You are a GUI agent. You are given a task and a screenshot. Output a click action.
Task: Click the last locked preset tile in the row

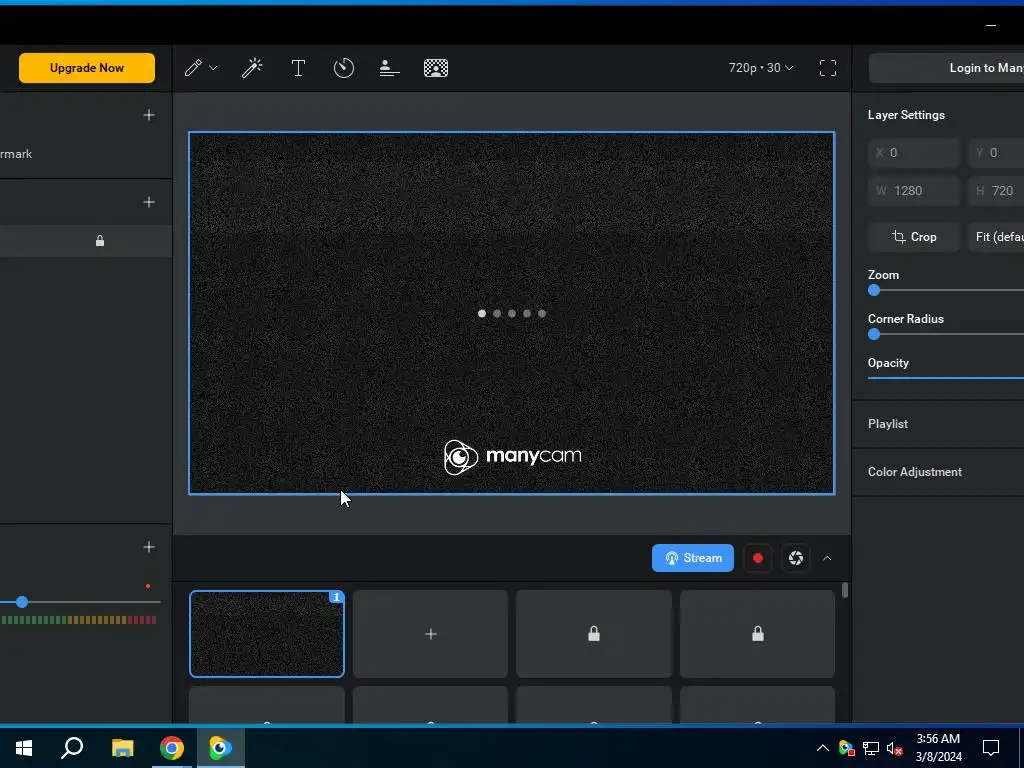pyautogui.click(x=758, y=633)
